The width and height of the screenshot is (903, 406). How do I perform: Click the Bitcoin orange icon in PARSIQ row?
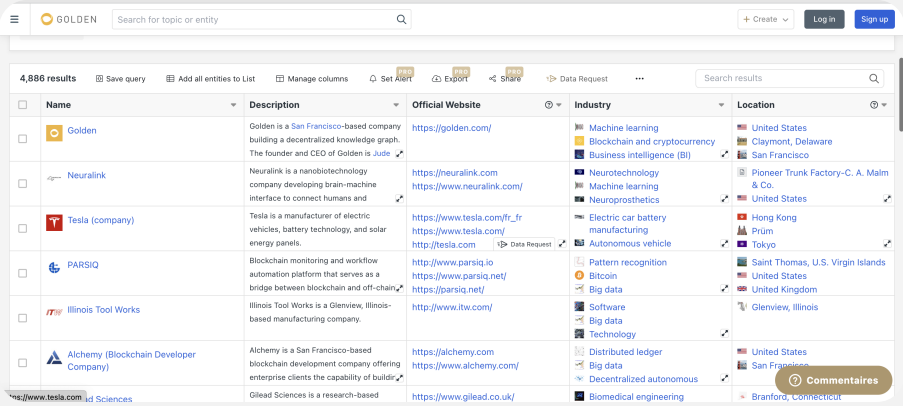579,276
